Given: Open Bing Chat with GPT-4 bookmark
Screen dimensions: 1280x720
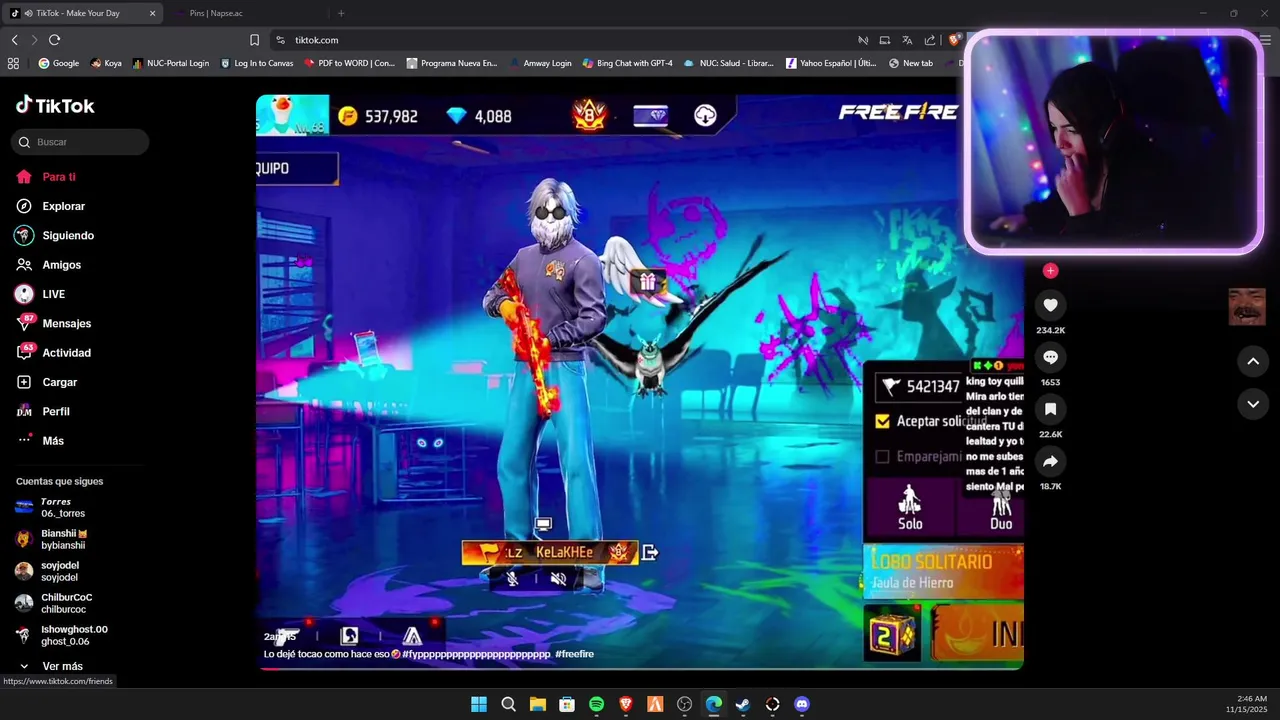Looking at the screenshot, I should point(627,63).
